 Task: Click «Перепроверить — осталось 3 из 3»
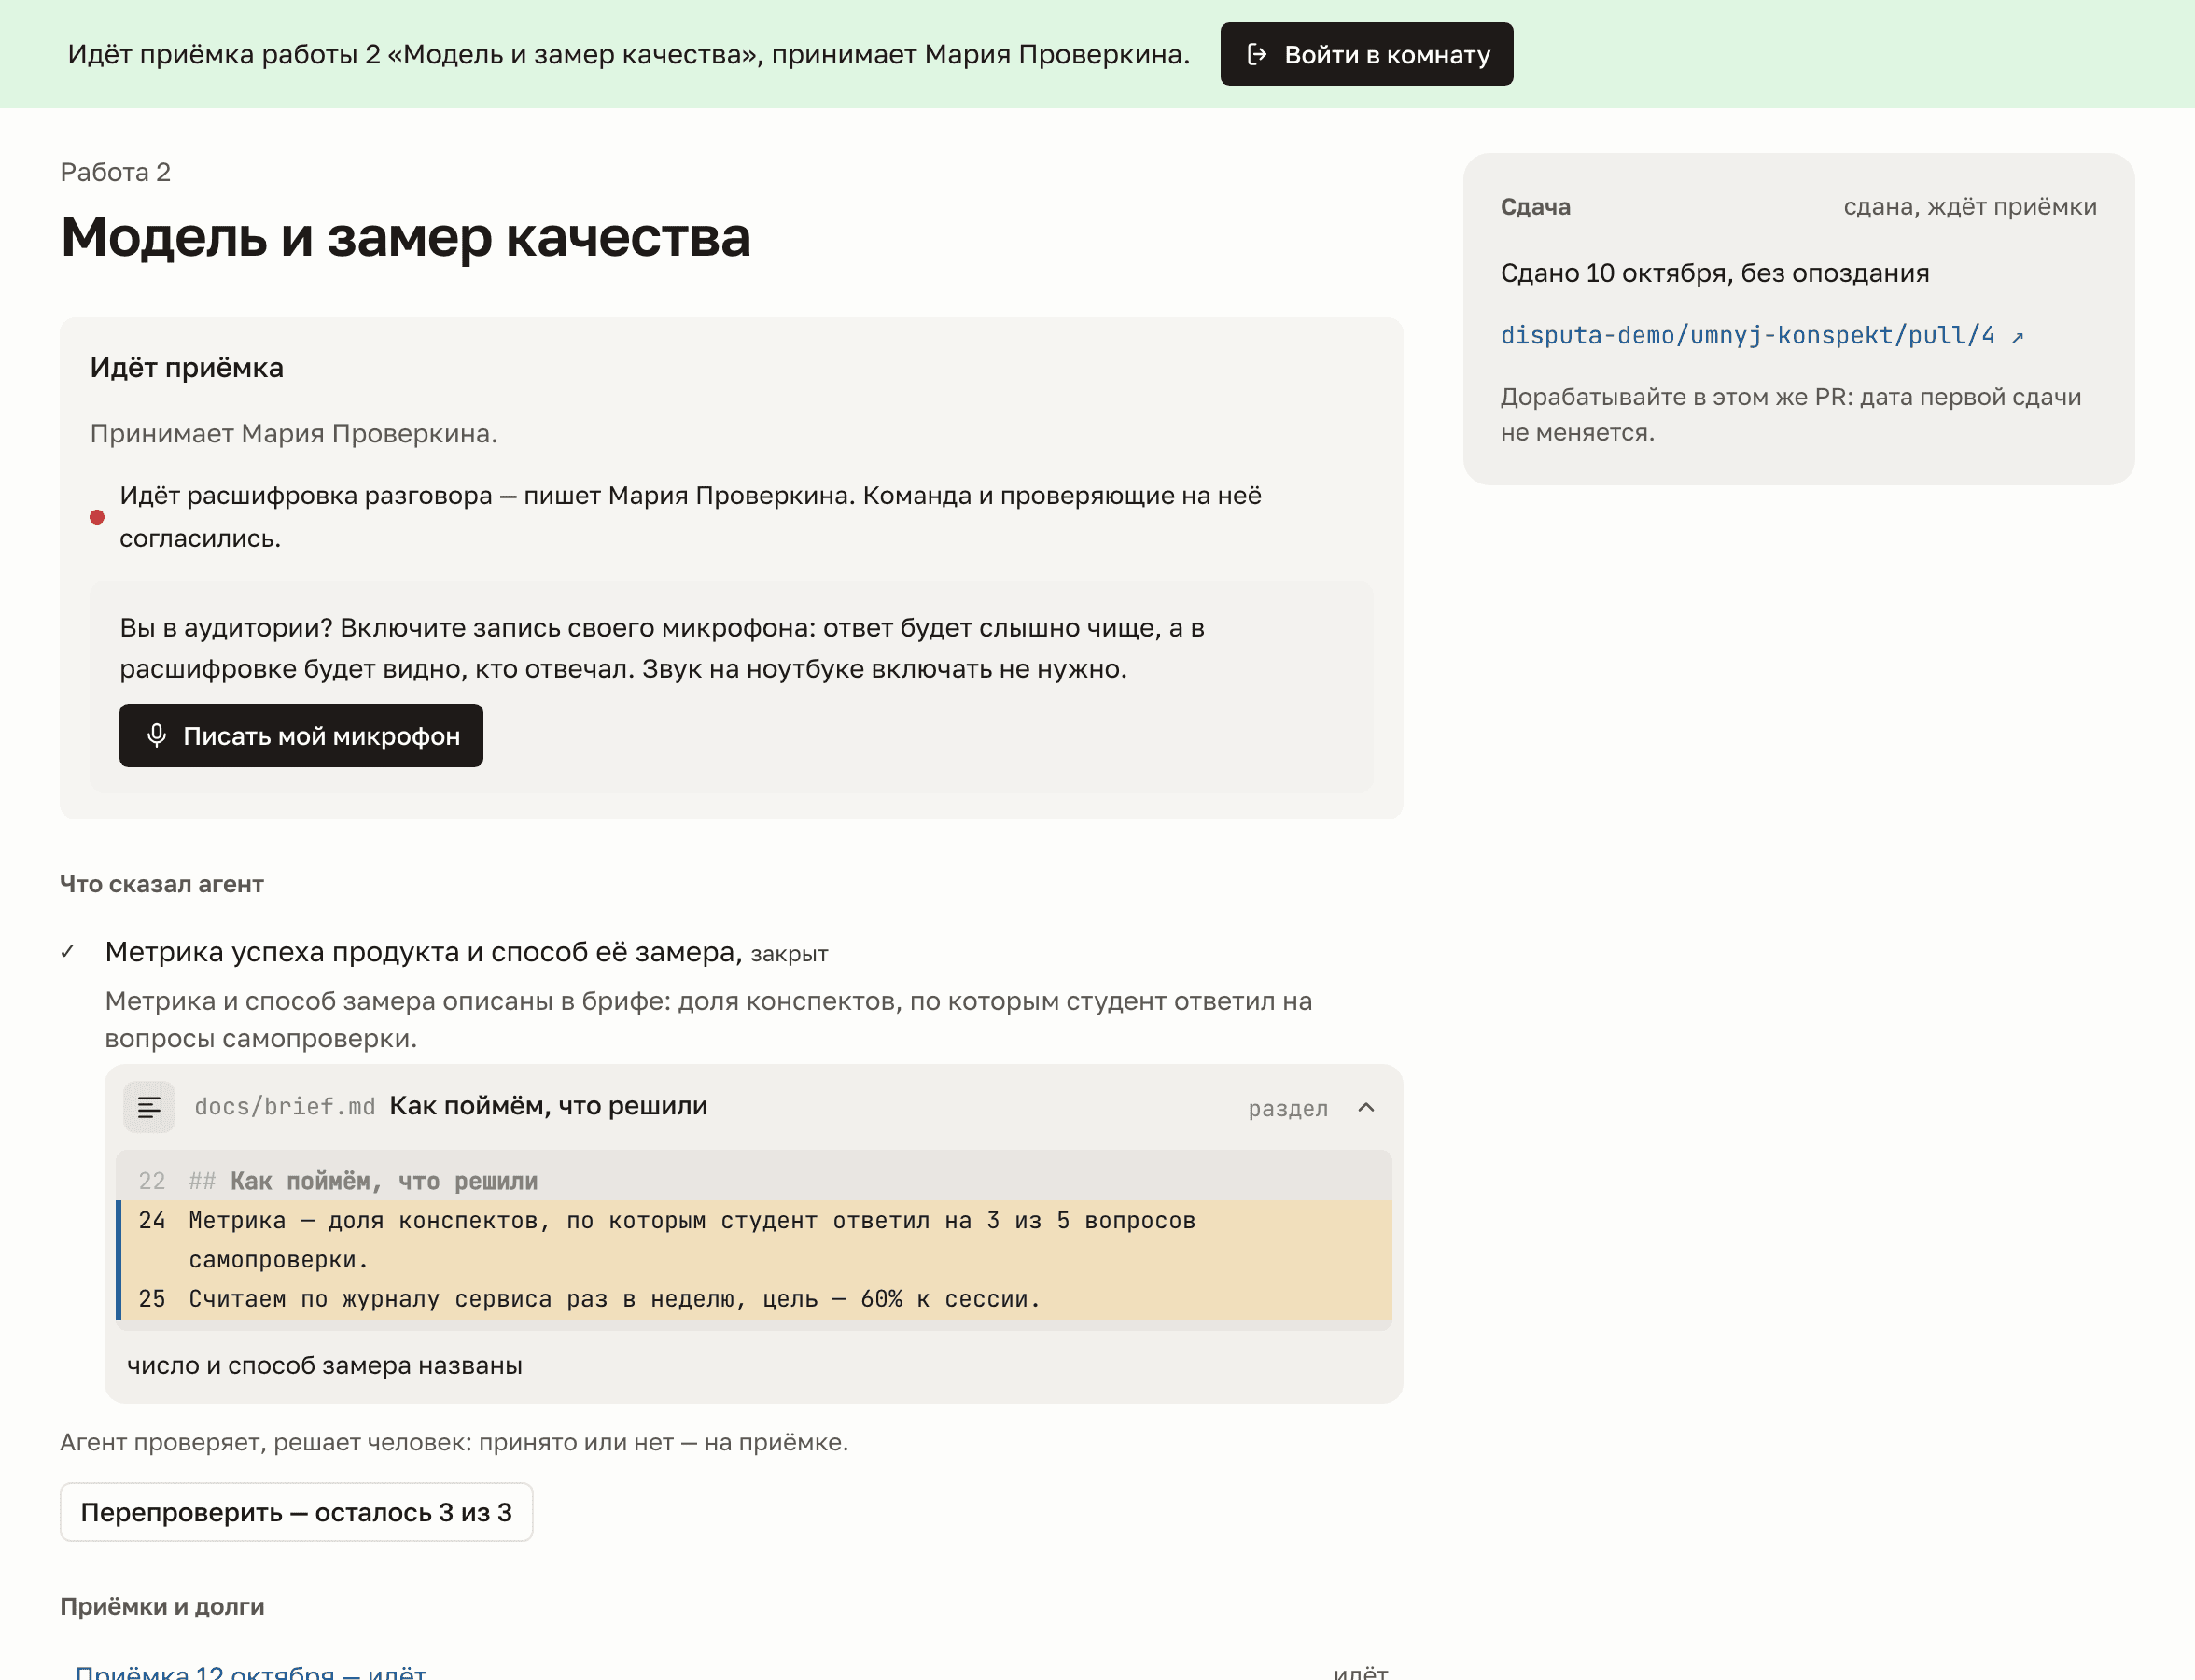pos(296,1512)
